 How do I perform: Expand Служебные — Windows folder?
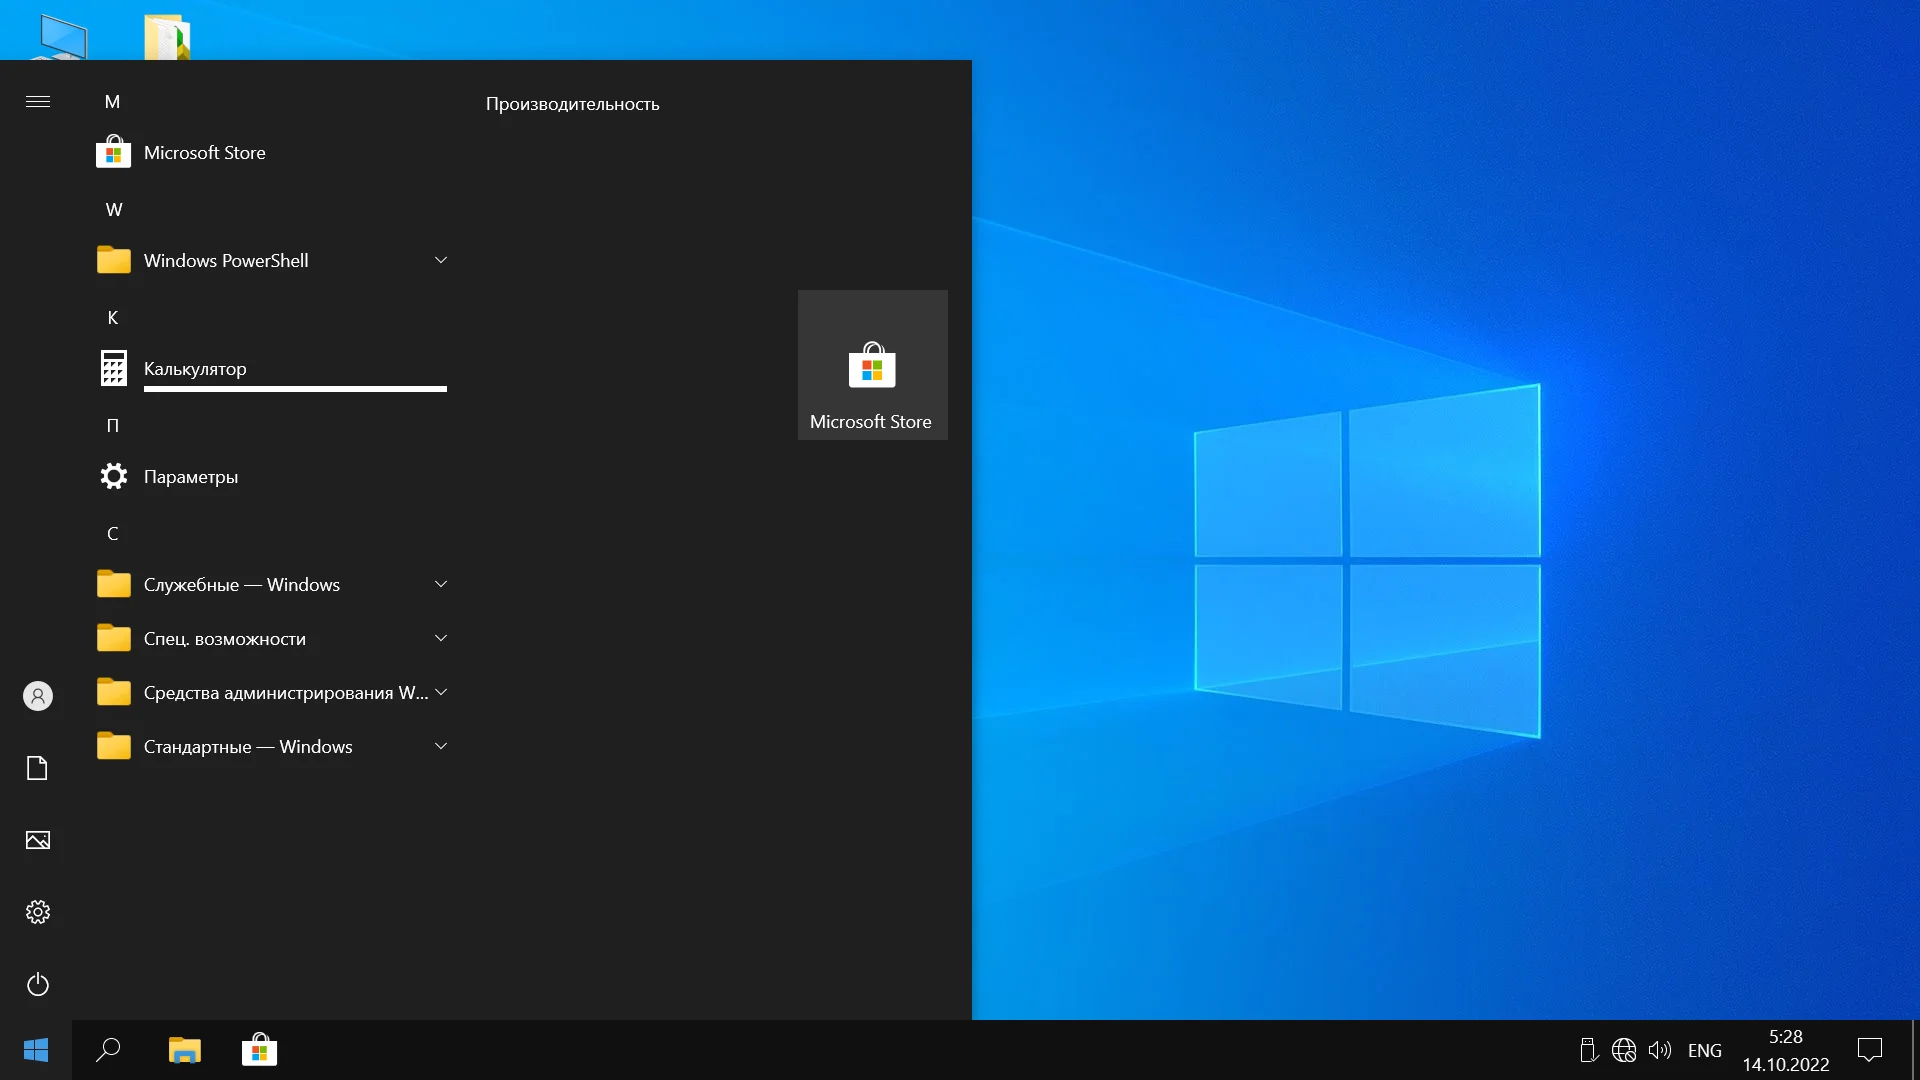pos(440,584)
